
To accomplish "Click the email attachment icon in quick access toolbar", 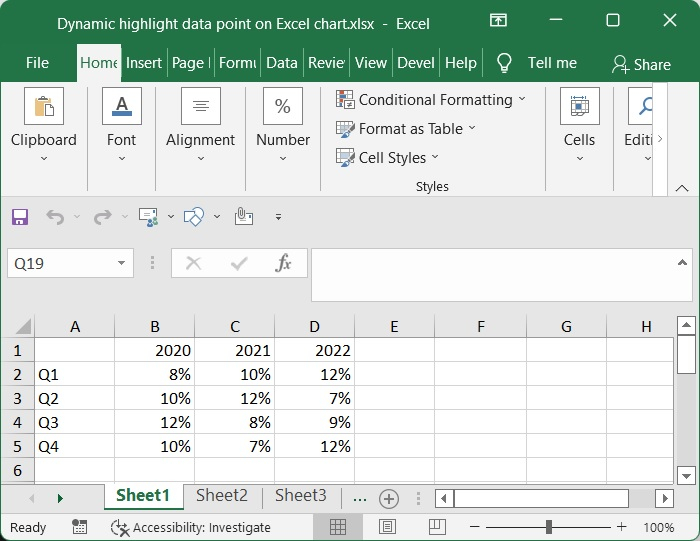I will tap(242, 216).
